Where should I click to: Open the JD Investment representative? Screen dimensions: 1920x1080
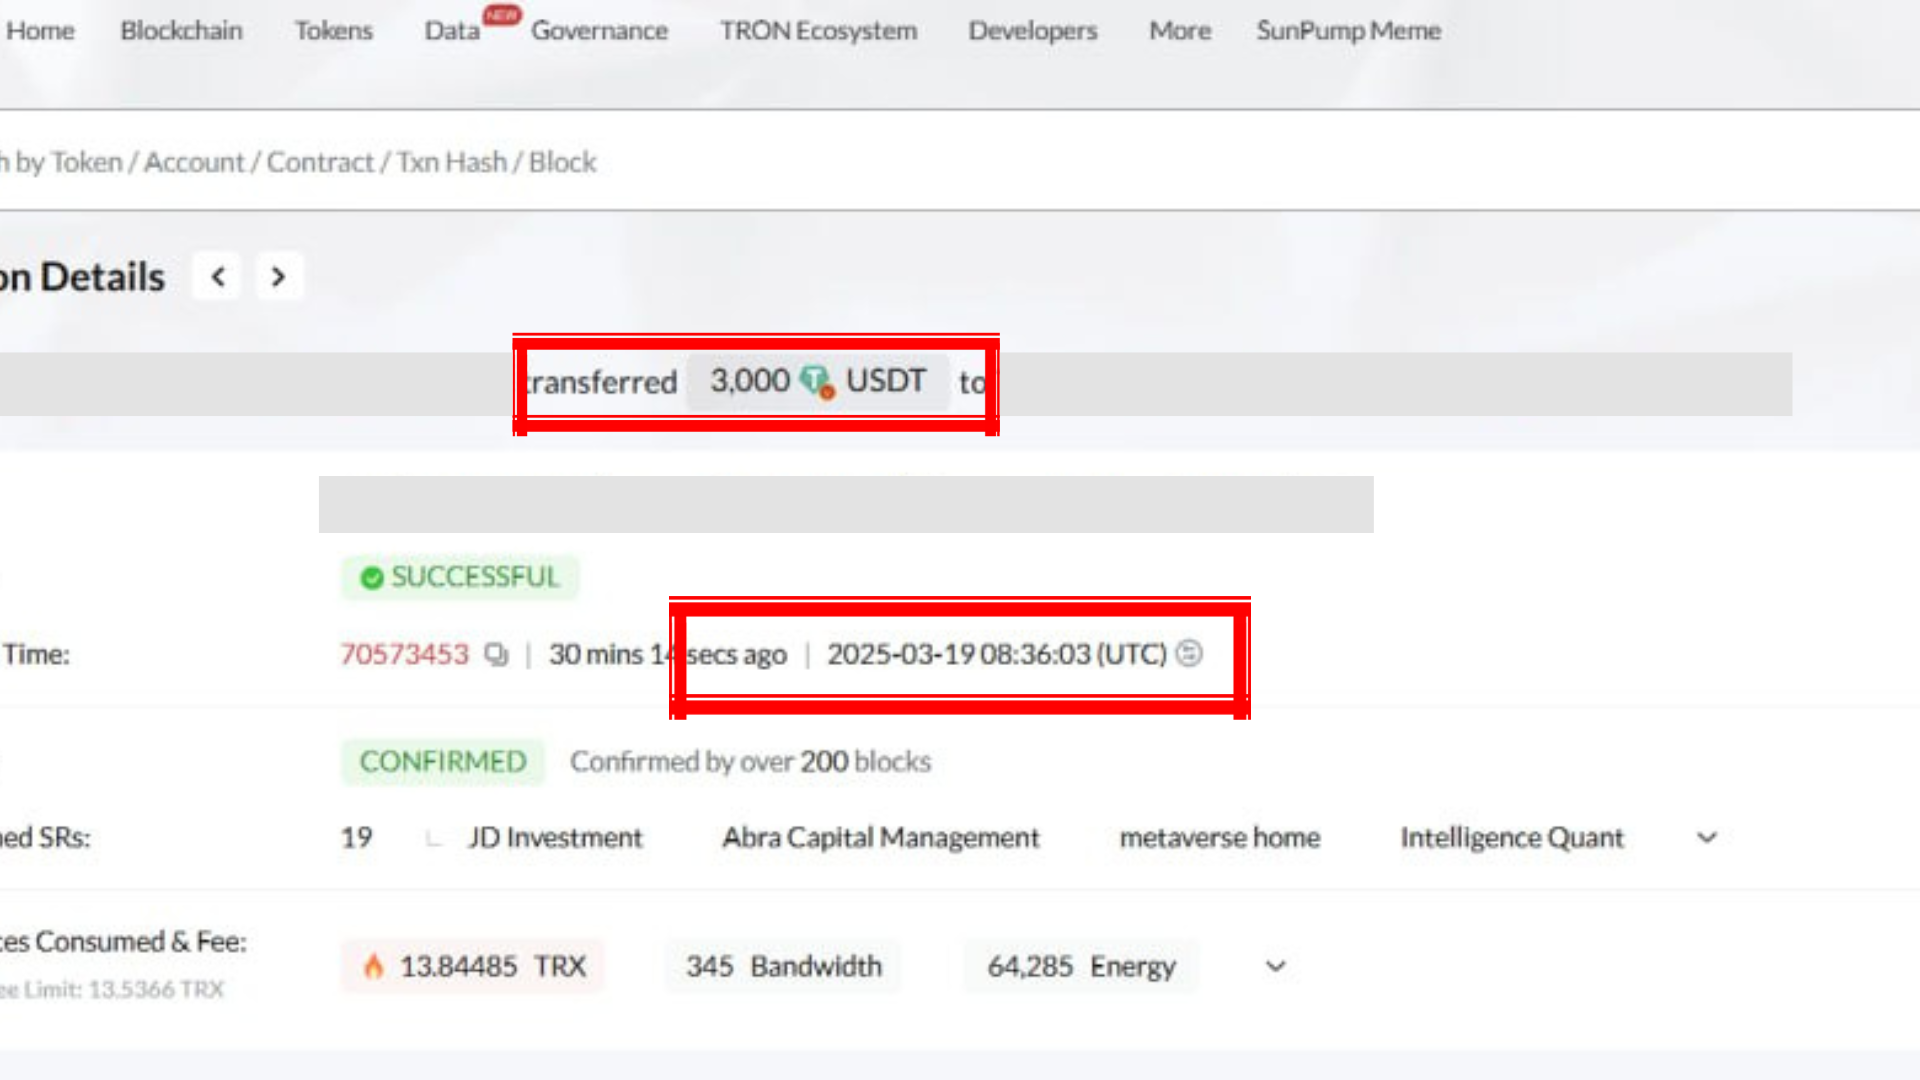(x=555, y=838)
